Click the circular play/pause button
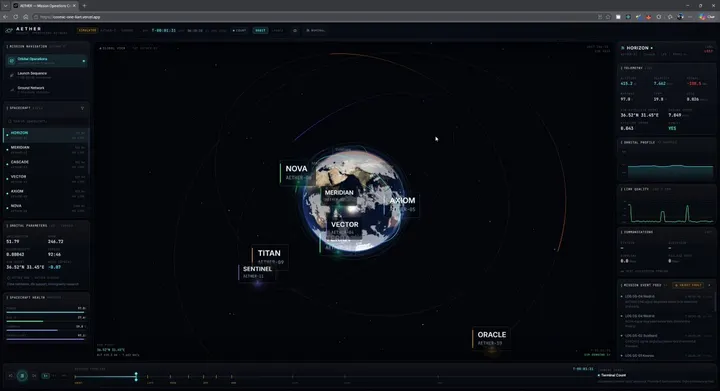 [22, 375]
